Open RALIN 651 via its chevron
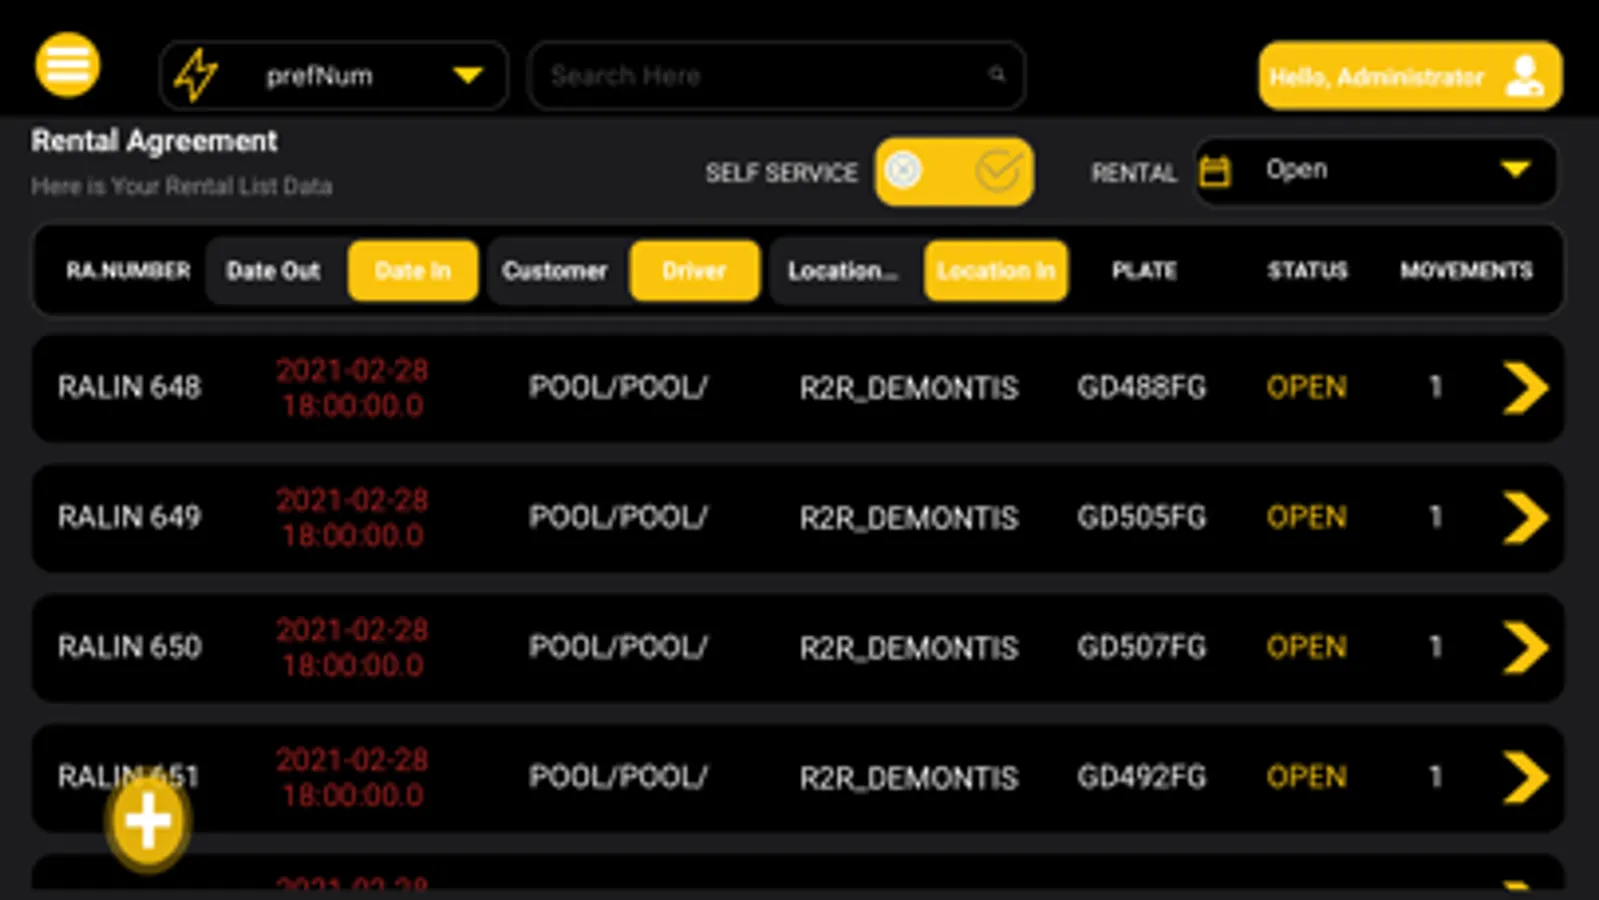The height and width of the screenshot is (900, 1599). point(1525,778)
